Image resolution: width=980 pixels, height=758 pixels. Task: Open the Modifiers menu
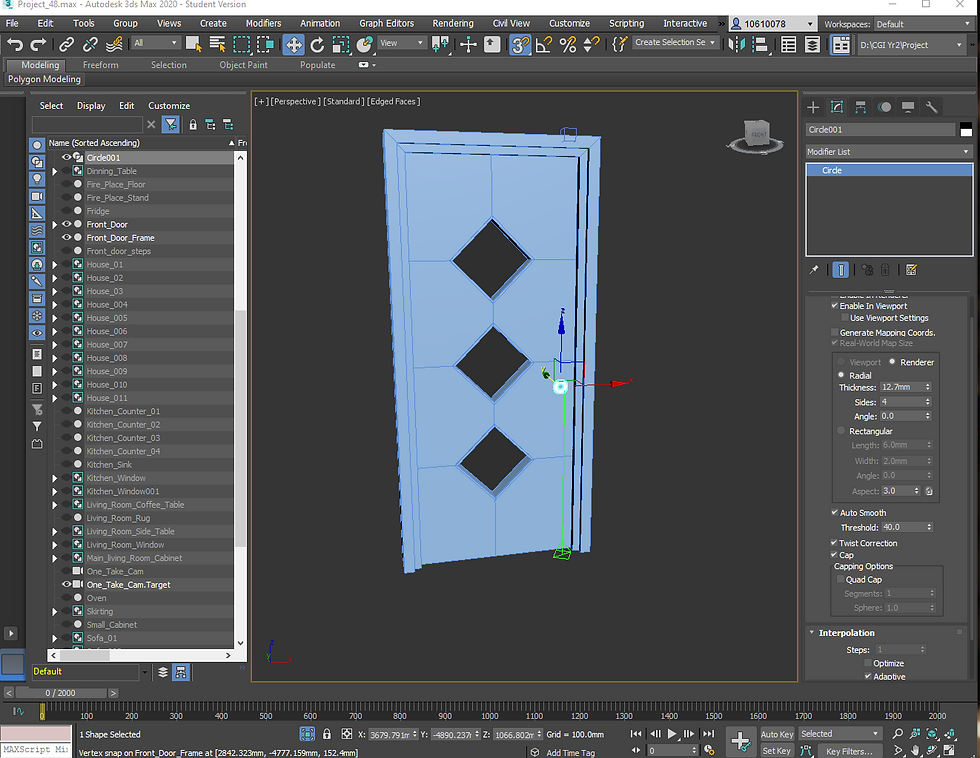point(263,23)
